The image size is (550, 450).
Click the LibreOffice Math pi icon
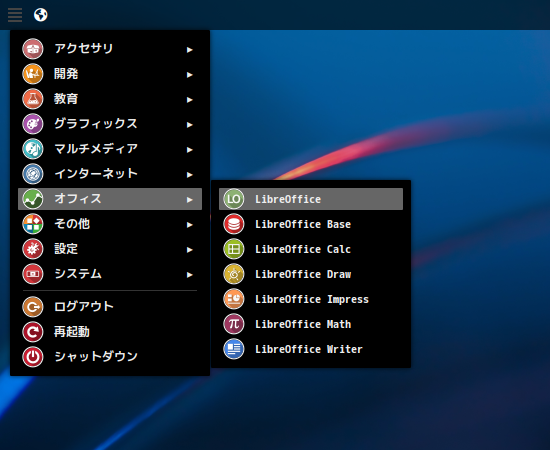pos(234,324)
